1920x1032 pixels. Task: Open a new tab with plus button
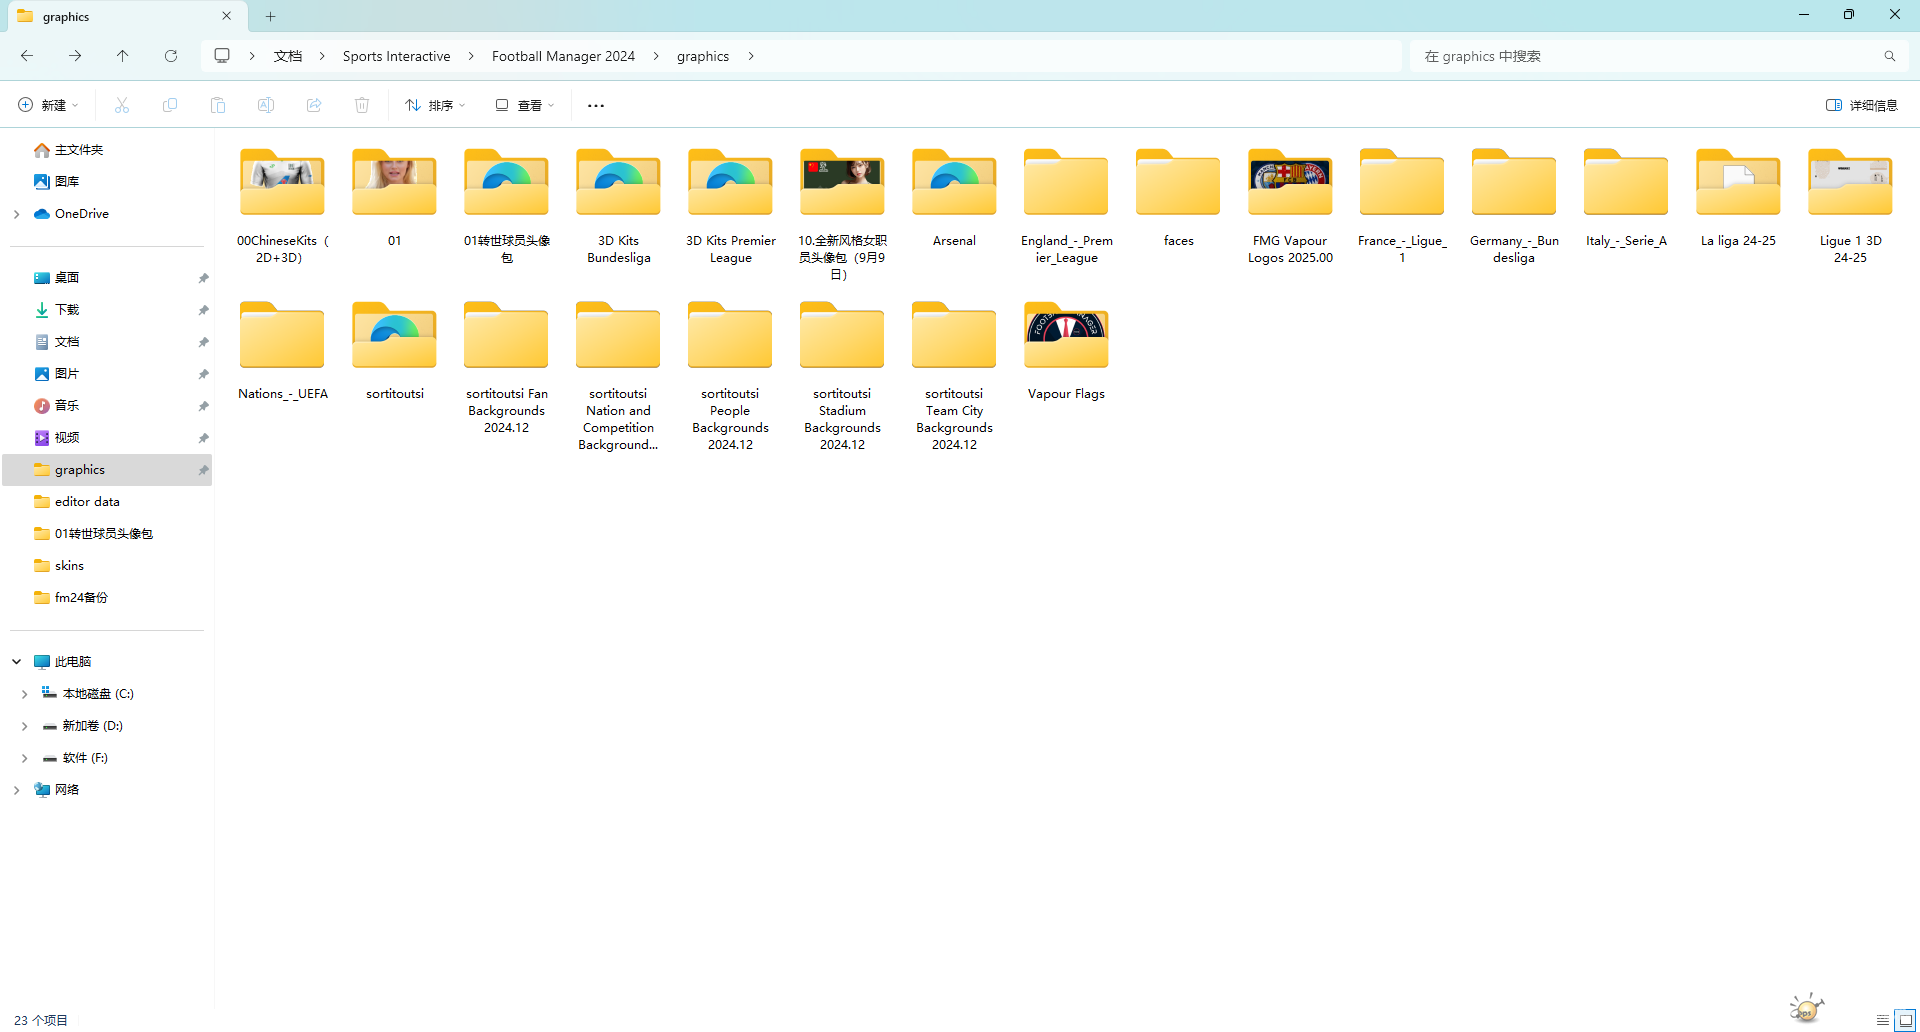point(270,16)
